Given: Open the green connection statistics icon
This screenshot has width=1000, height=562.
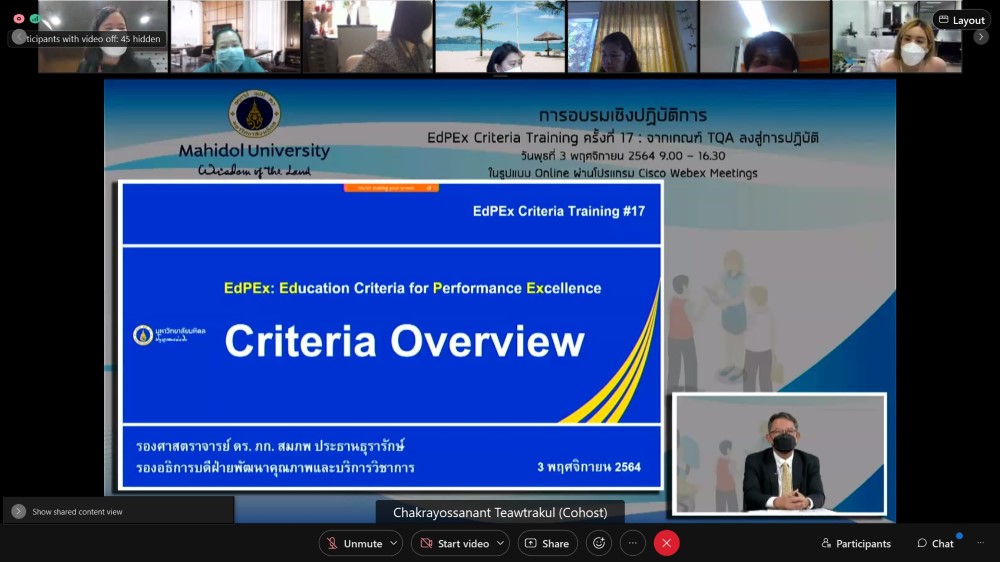Looking at the screenshot, I should pyautogui.click(x=35, y=18).
